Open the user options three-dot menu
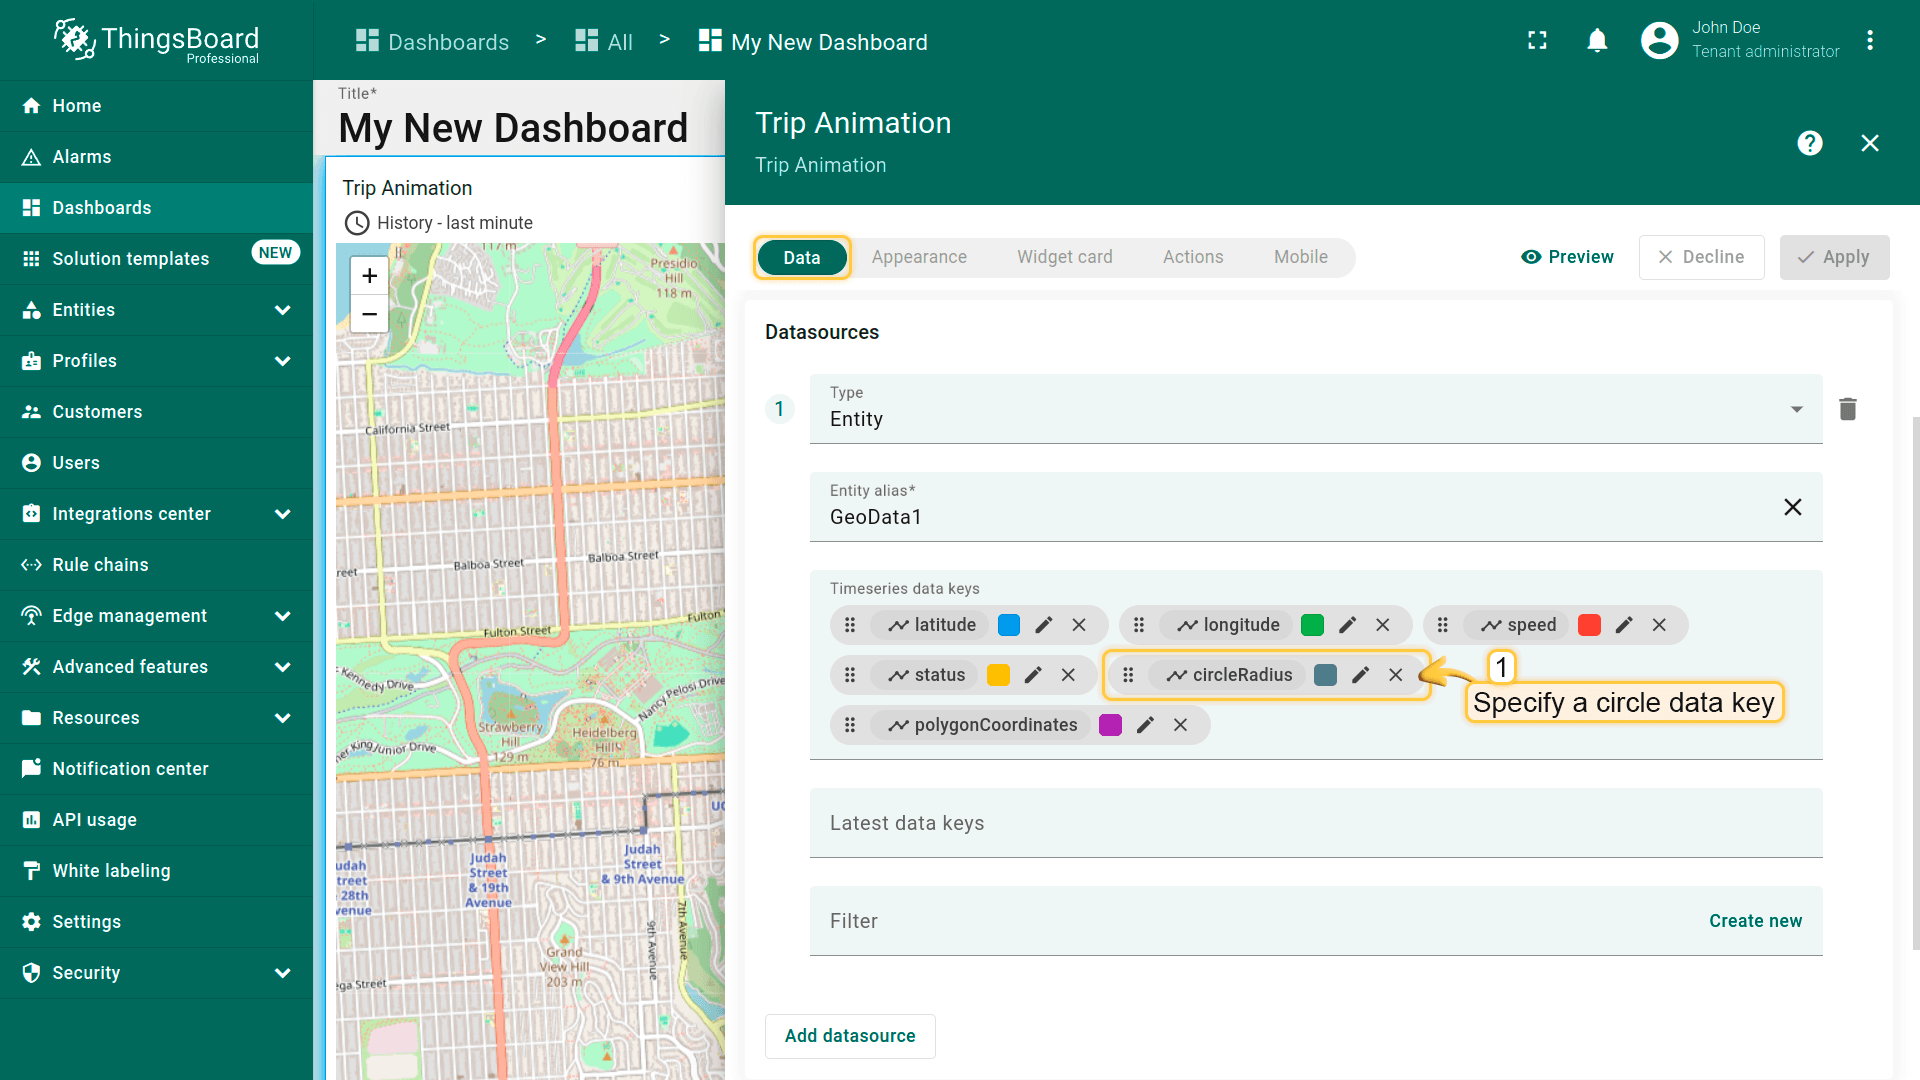1920x1080 pixels. click(x=1869, y=41)
